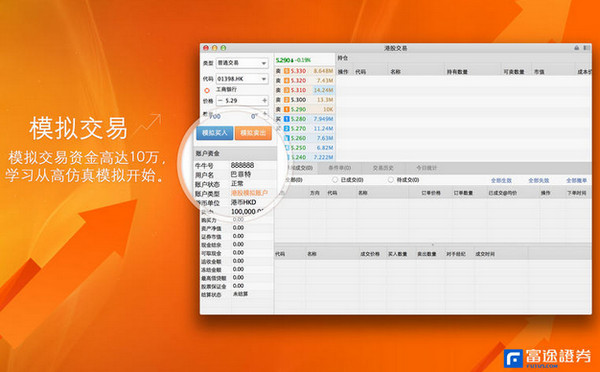
Task: Click the orange 模拟卖出 button
Action: 253,133
